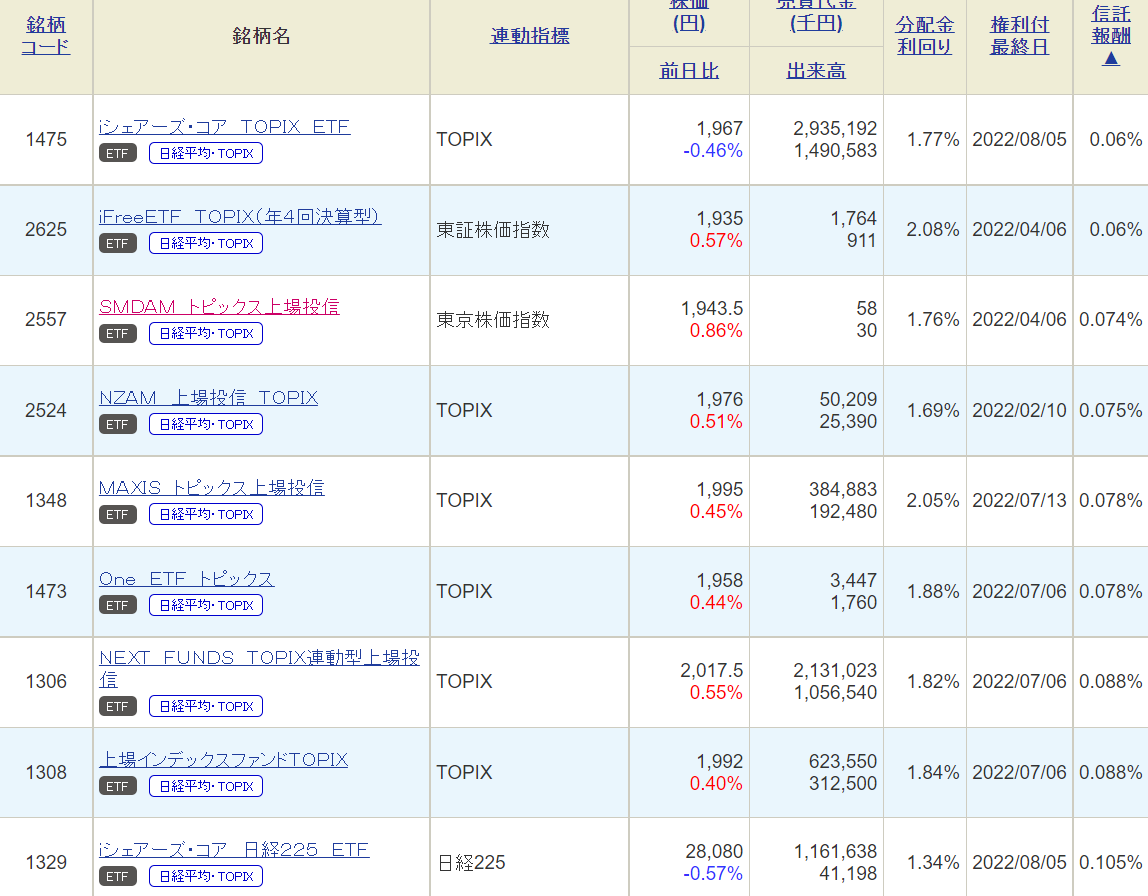Select code cell 2524

[46, 410]
